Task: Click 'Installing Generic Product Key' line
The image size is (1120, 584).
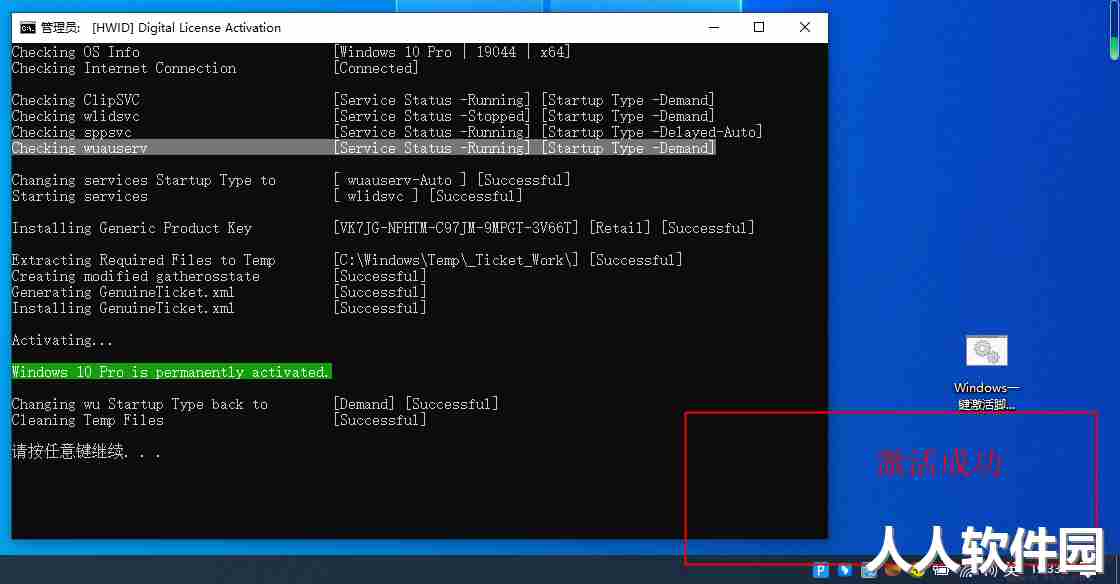Action: point(131,228)
